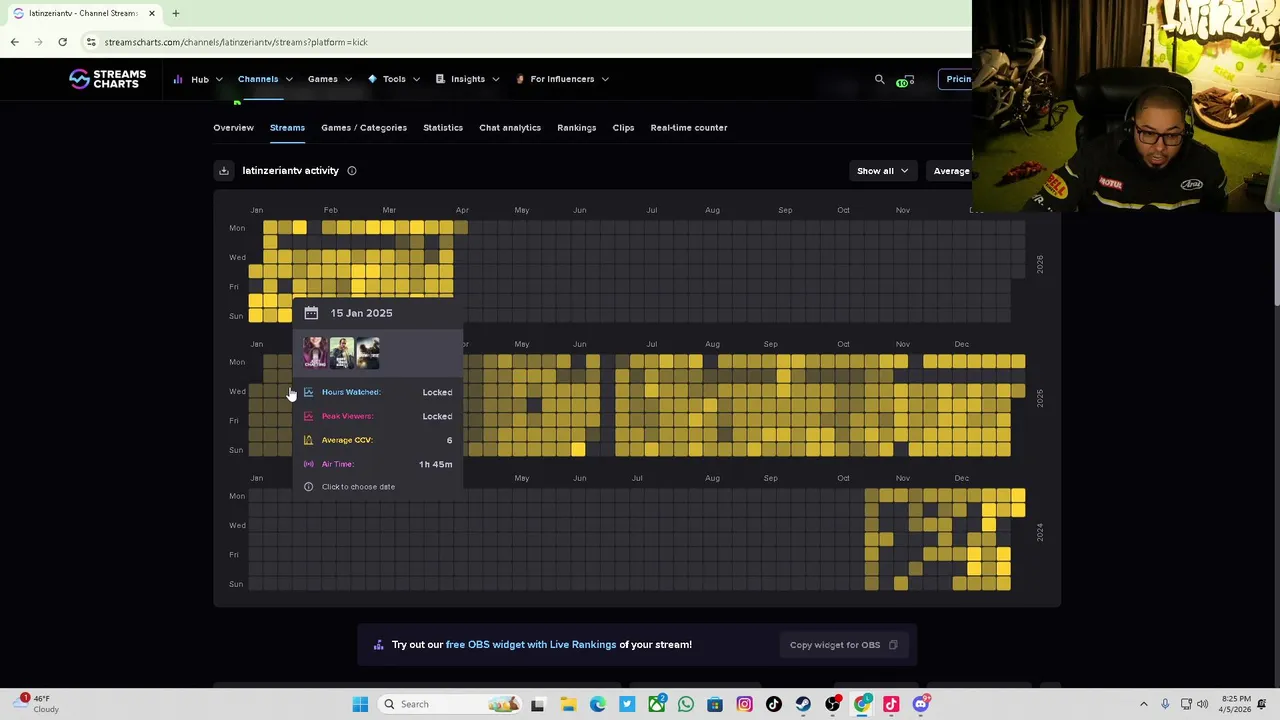The image size is (1280, 720).
Task: Open the Streams Charts home logo
Action: pyautogui.click(x=107, y=79)
